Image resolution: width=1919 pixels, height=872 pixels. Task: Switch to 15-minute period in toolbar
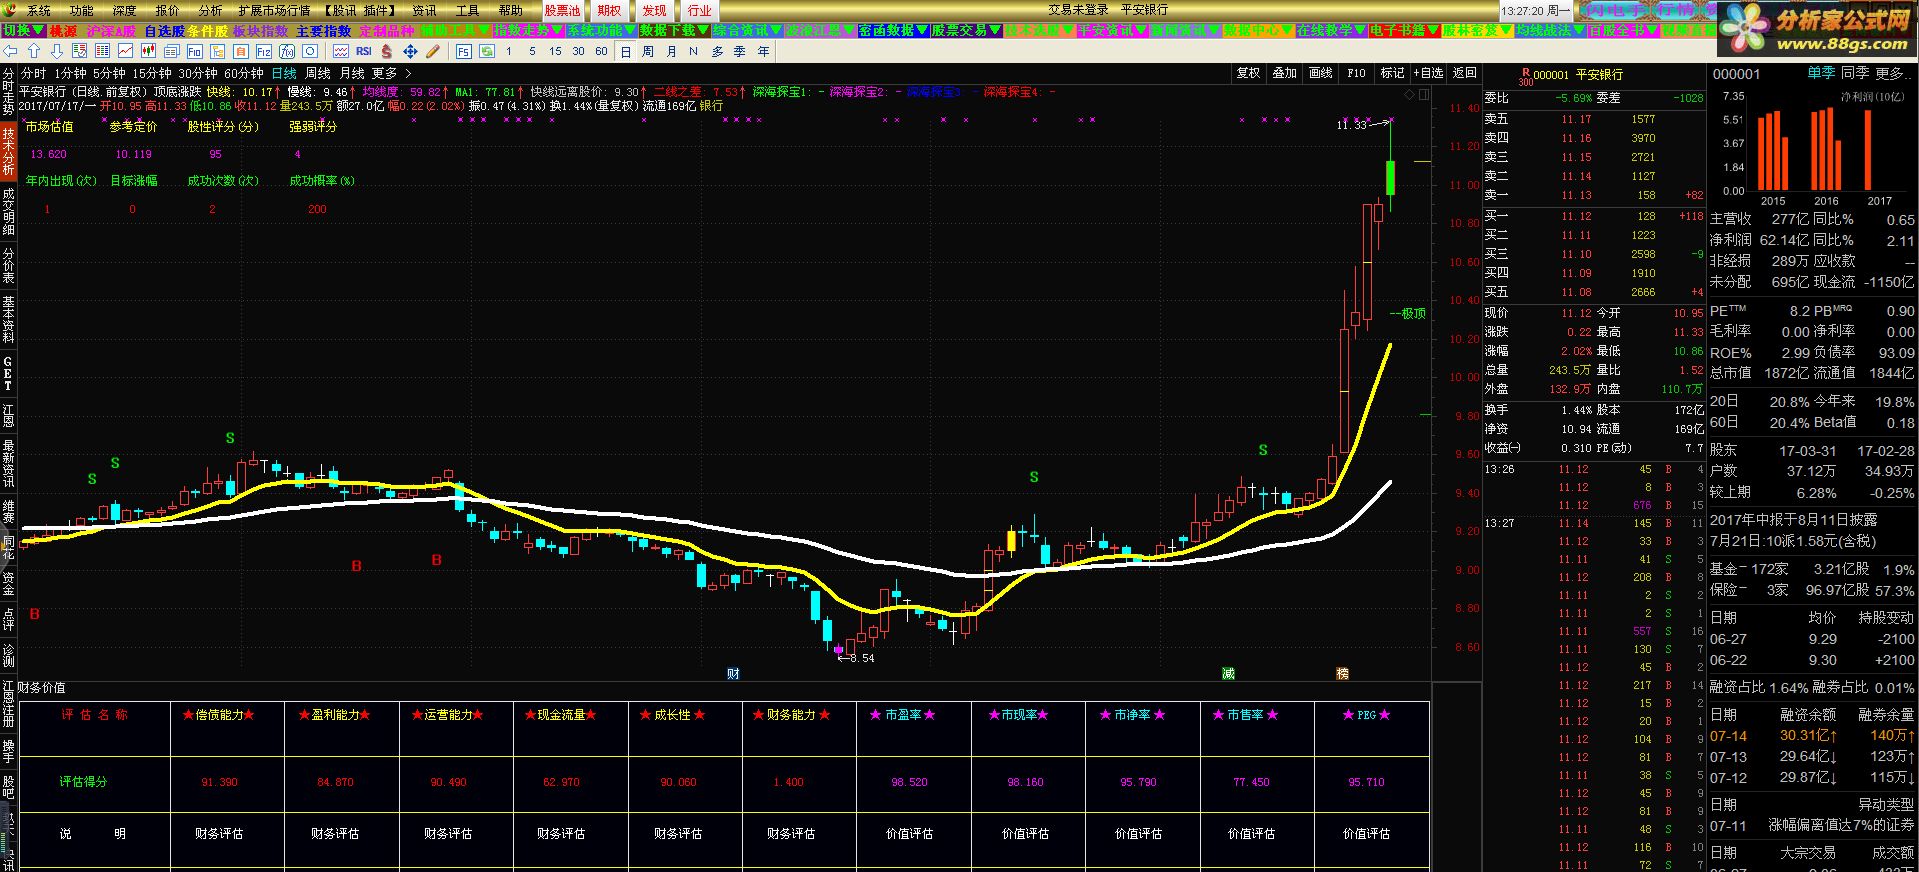coord(555,51)
